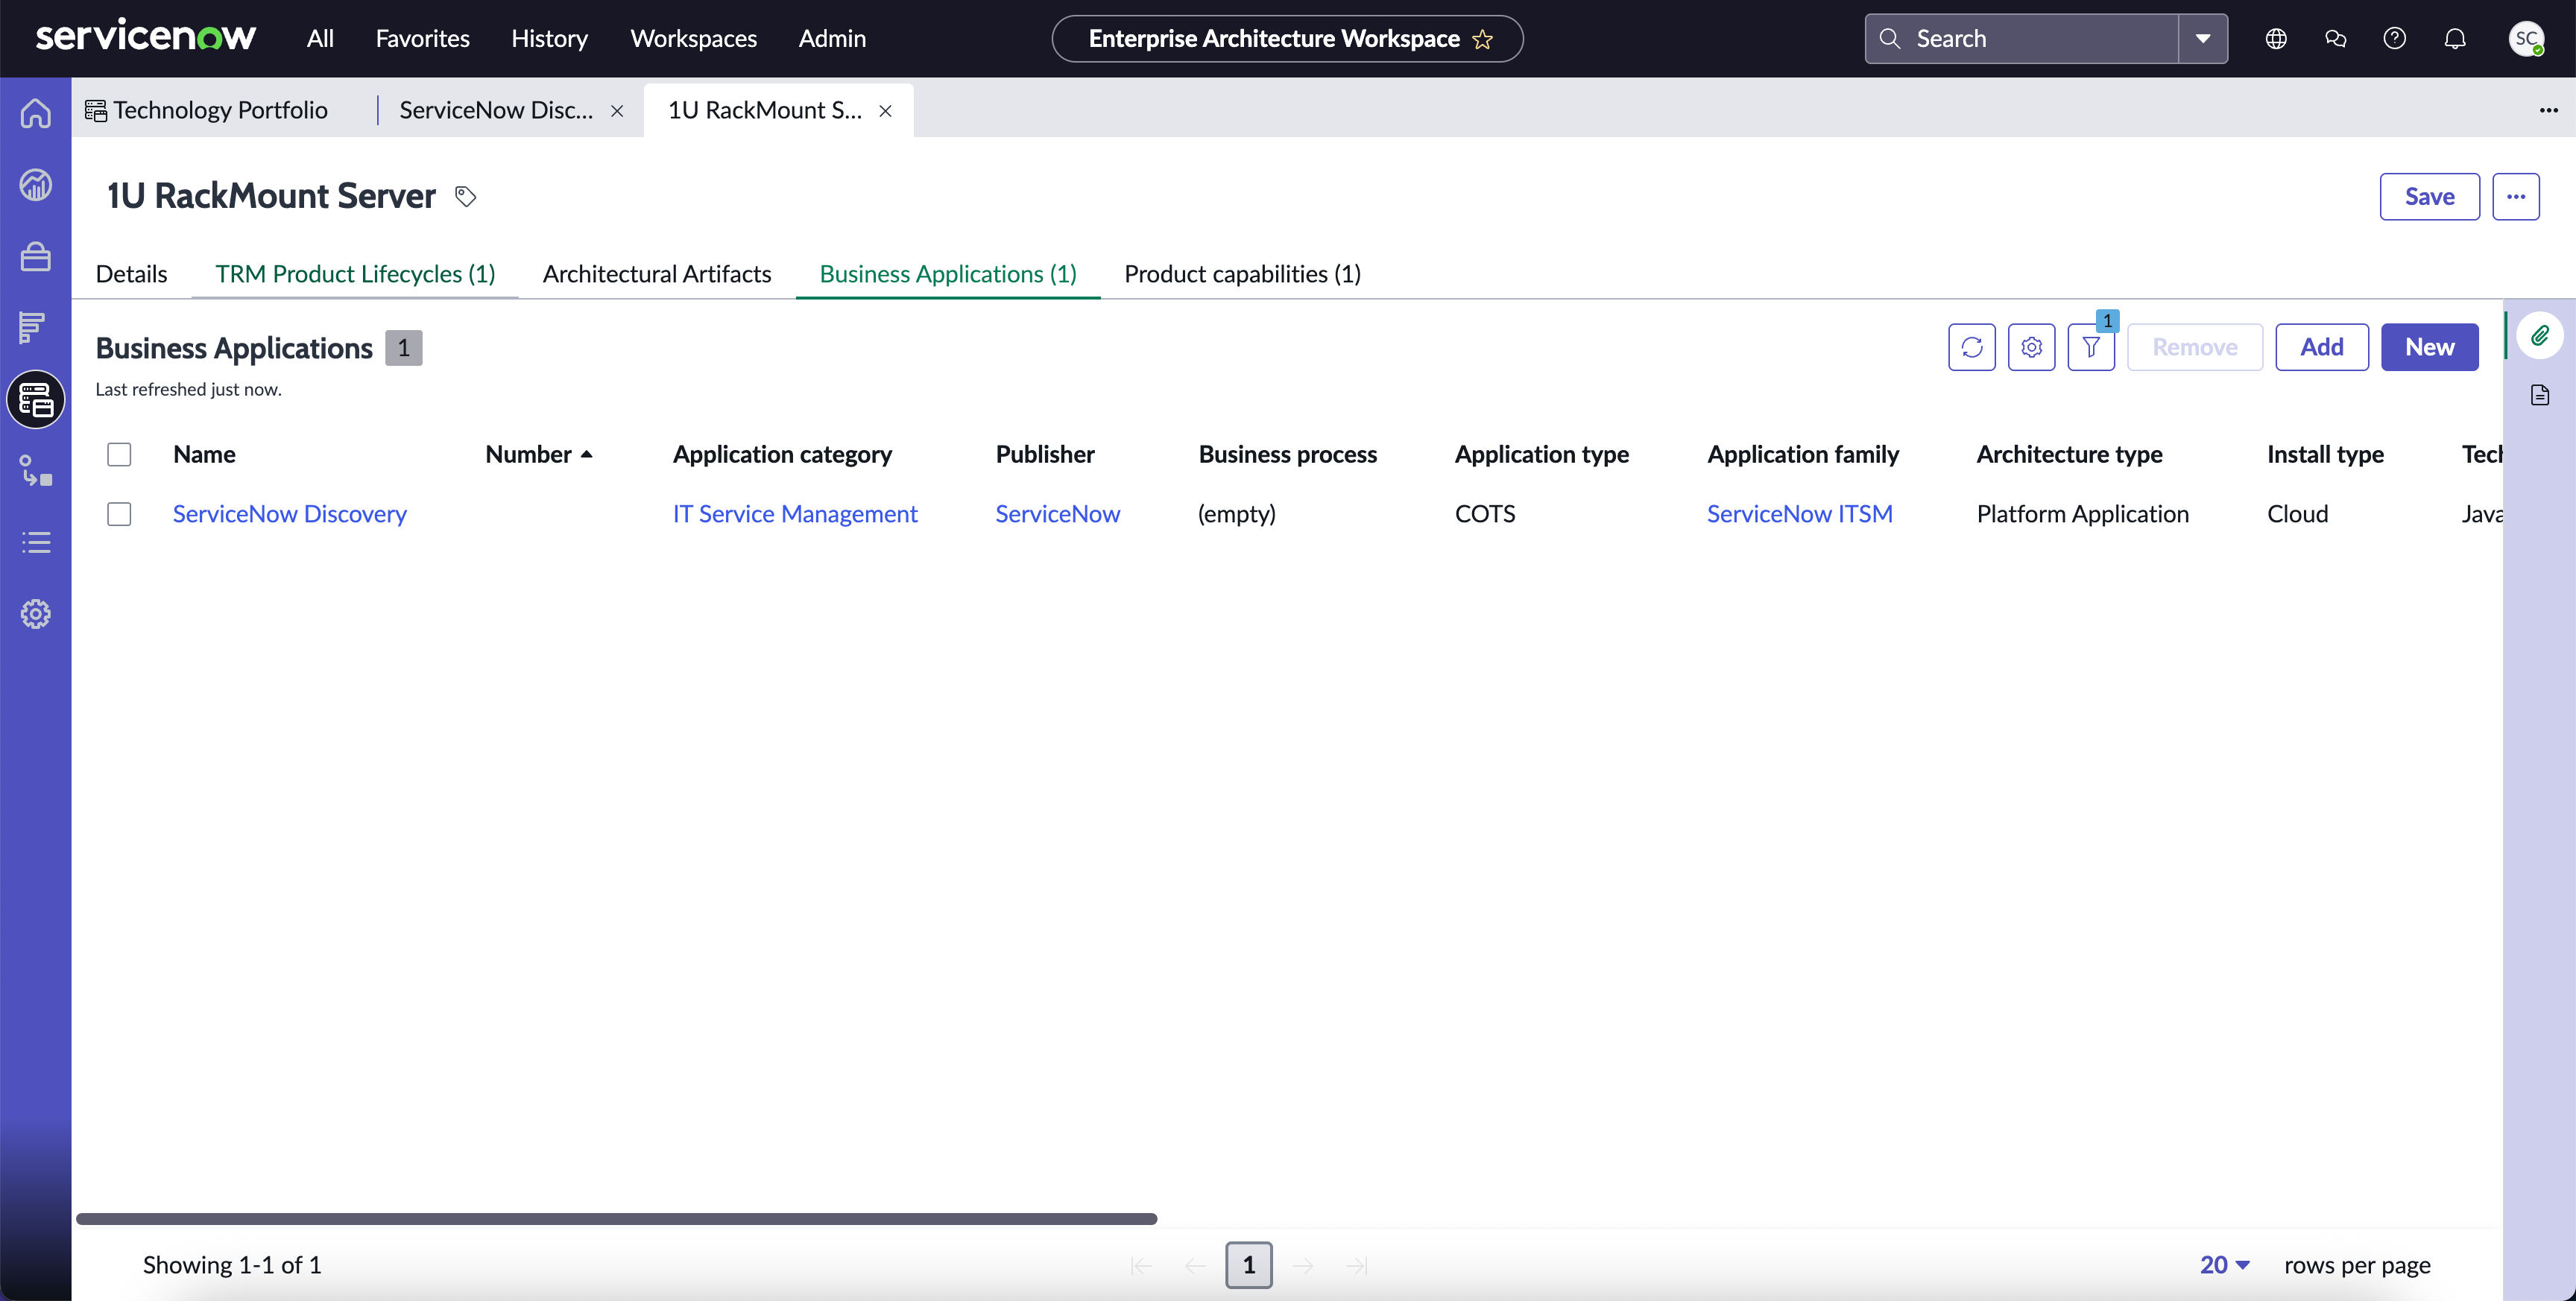
Task: Open the ServiceNow Discovery record link
Action: point(290,514)
